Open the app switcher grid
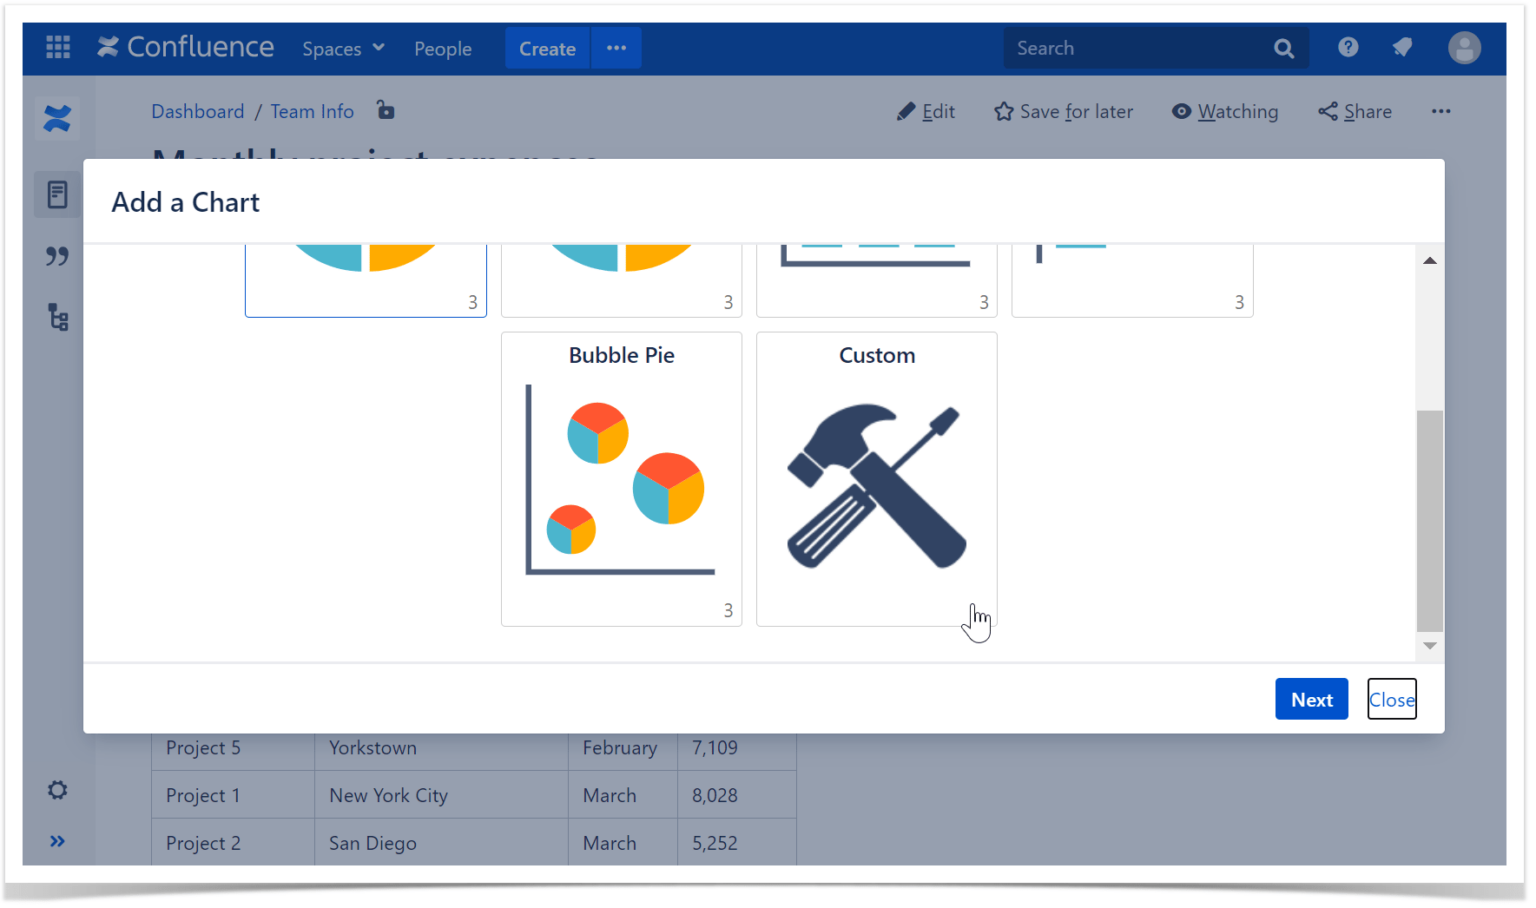 coord(57,47)
